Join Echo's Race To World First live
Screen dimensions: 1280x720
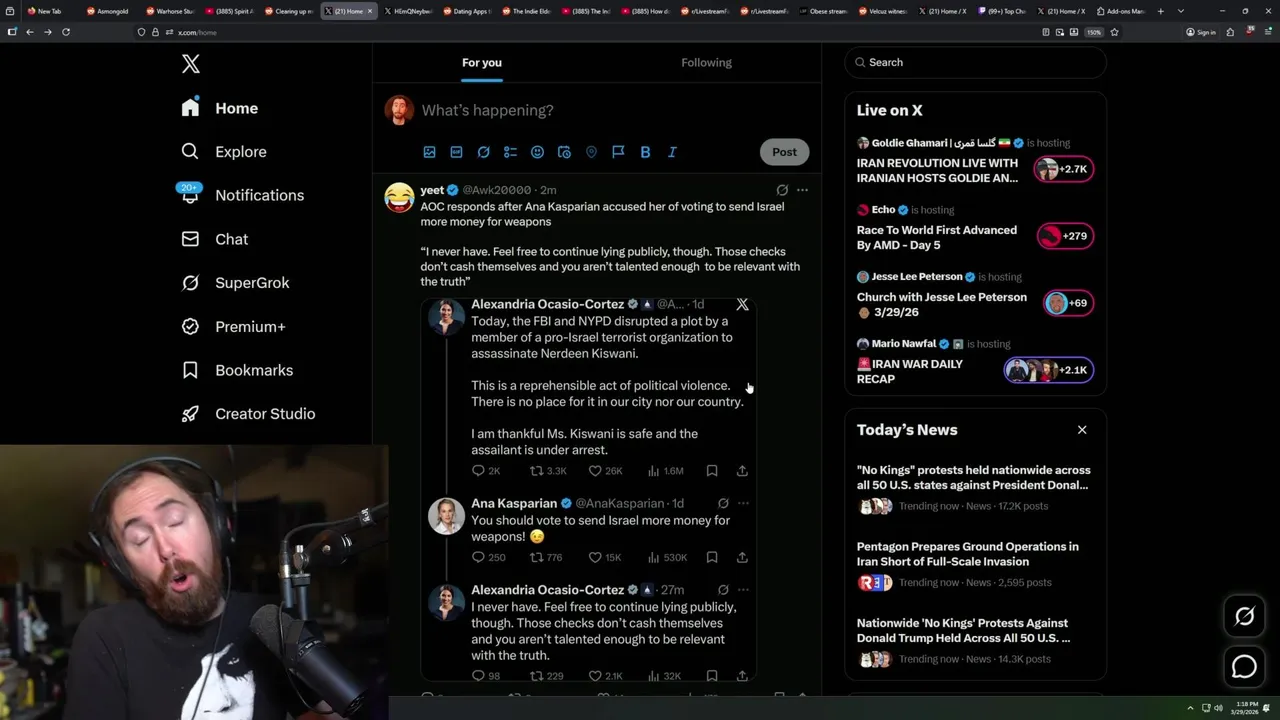[975, 227]
